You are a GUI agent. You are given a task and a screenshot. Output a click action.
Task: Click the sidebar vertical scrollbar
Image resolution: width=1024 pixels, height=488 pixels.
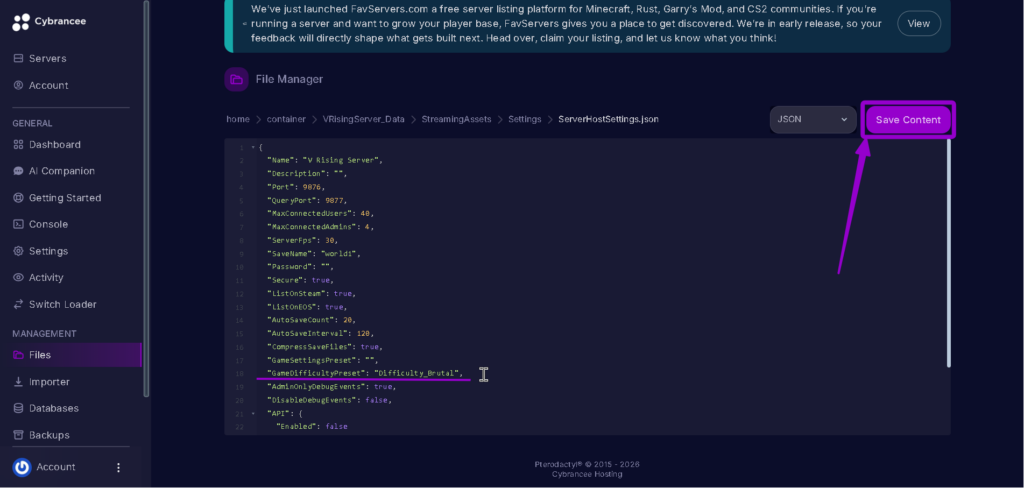146,198
